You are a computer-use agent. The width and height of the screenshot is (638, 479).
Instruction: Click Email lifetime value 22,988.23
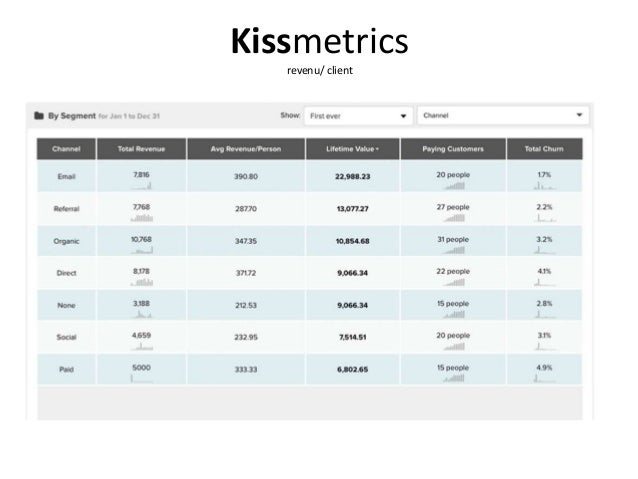pos(352,177)
